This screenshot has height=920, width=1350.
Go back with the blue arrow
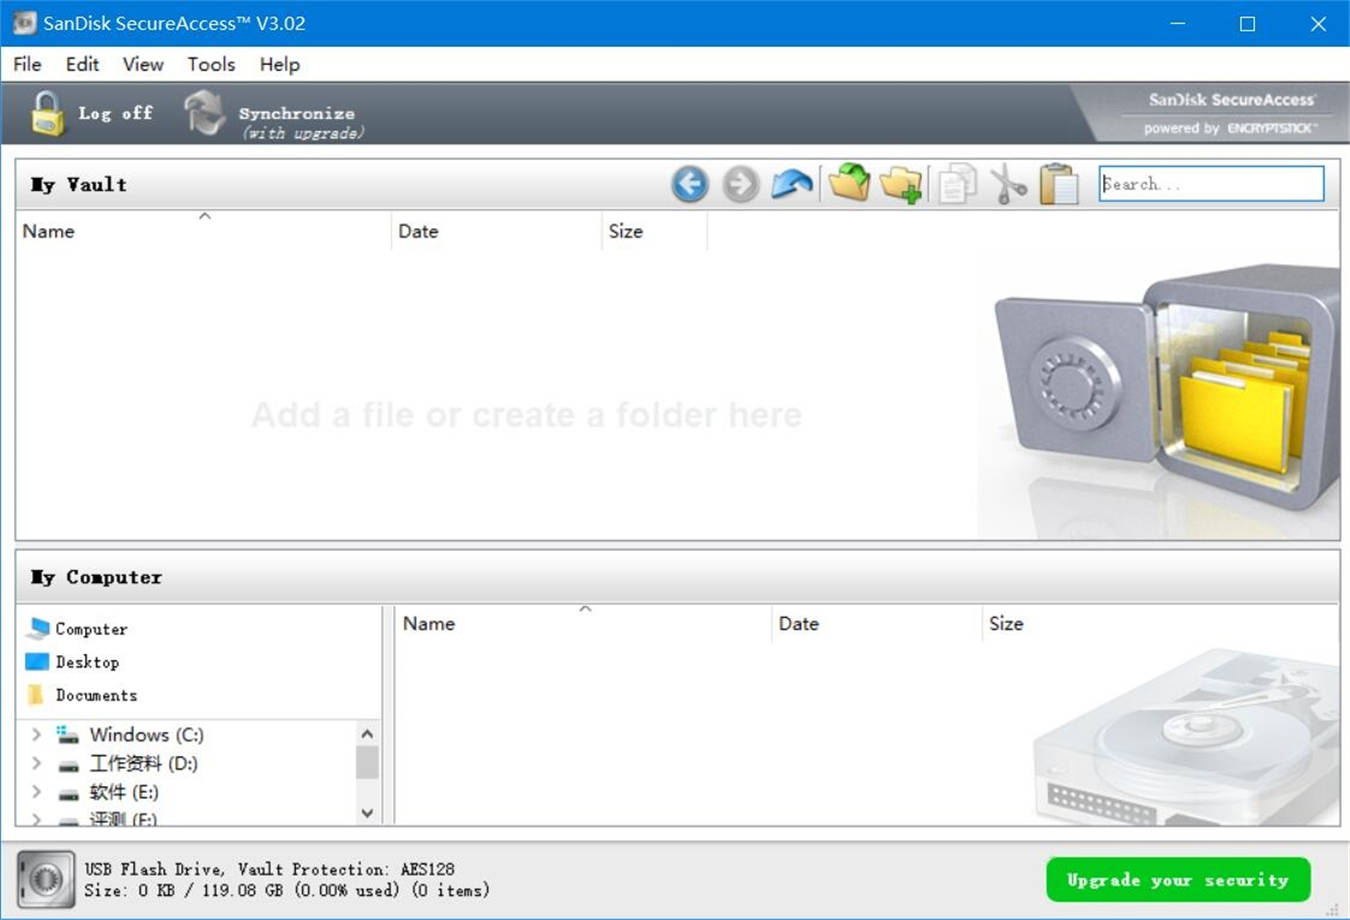pos(690,184)
